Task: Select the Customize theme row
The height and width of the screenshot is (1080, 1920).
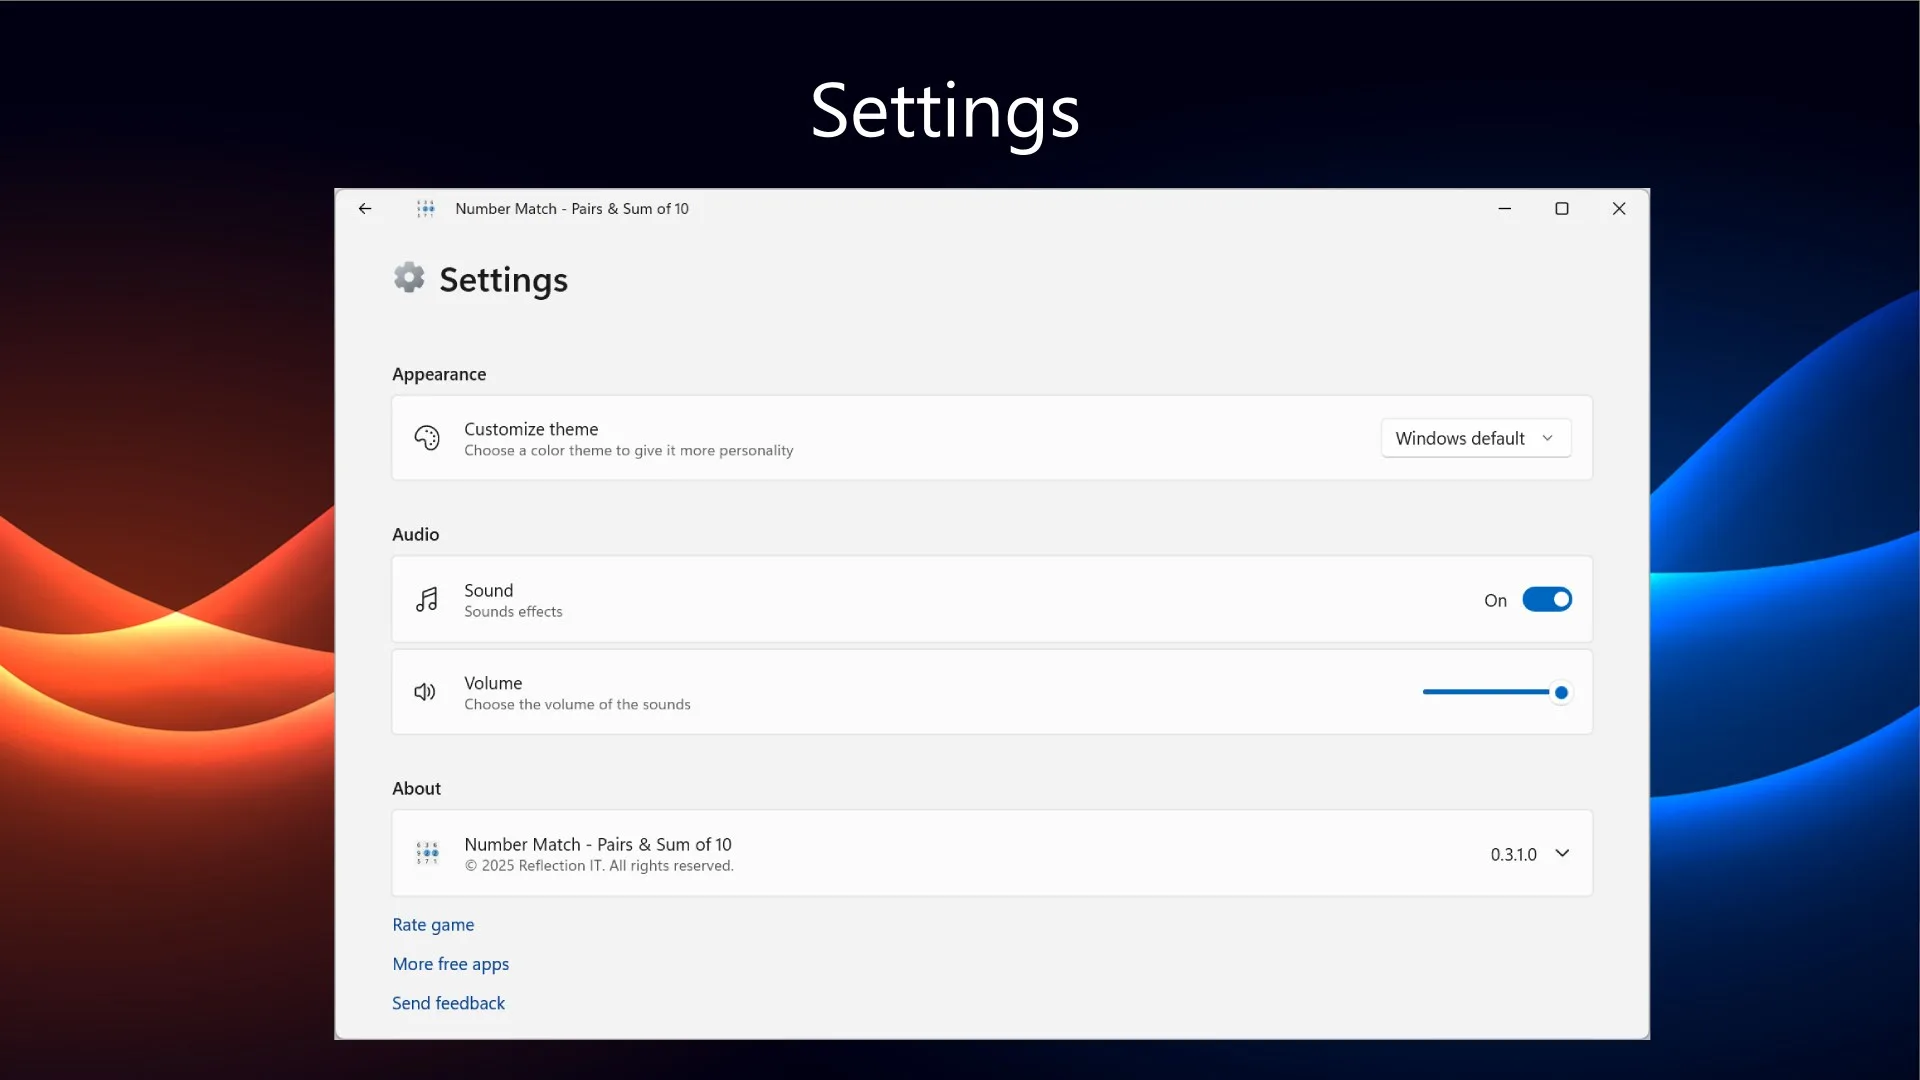Action: [992, 438]
